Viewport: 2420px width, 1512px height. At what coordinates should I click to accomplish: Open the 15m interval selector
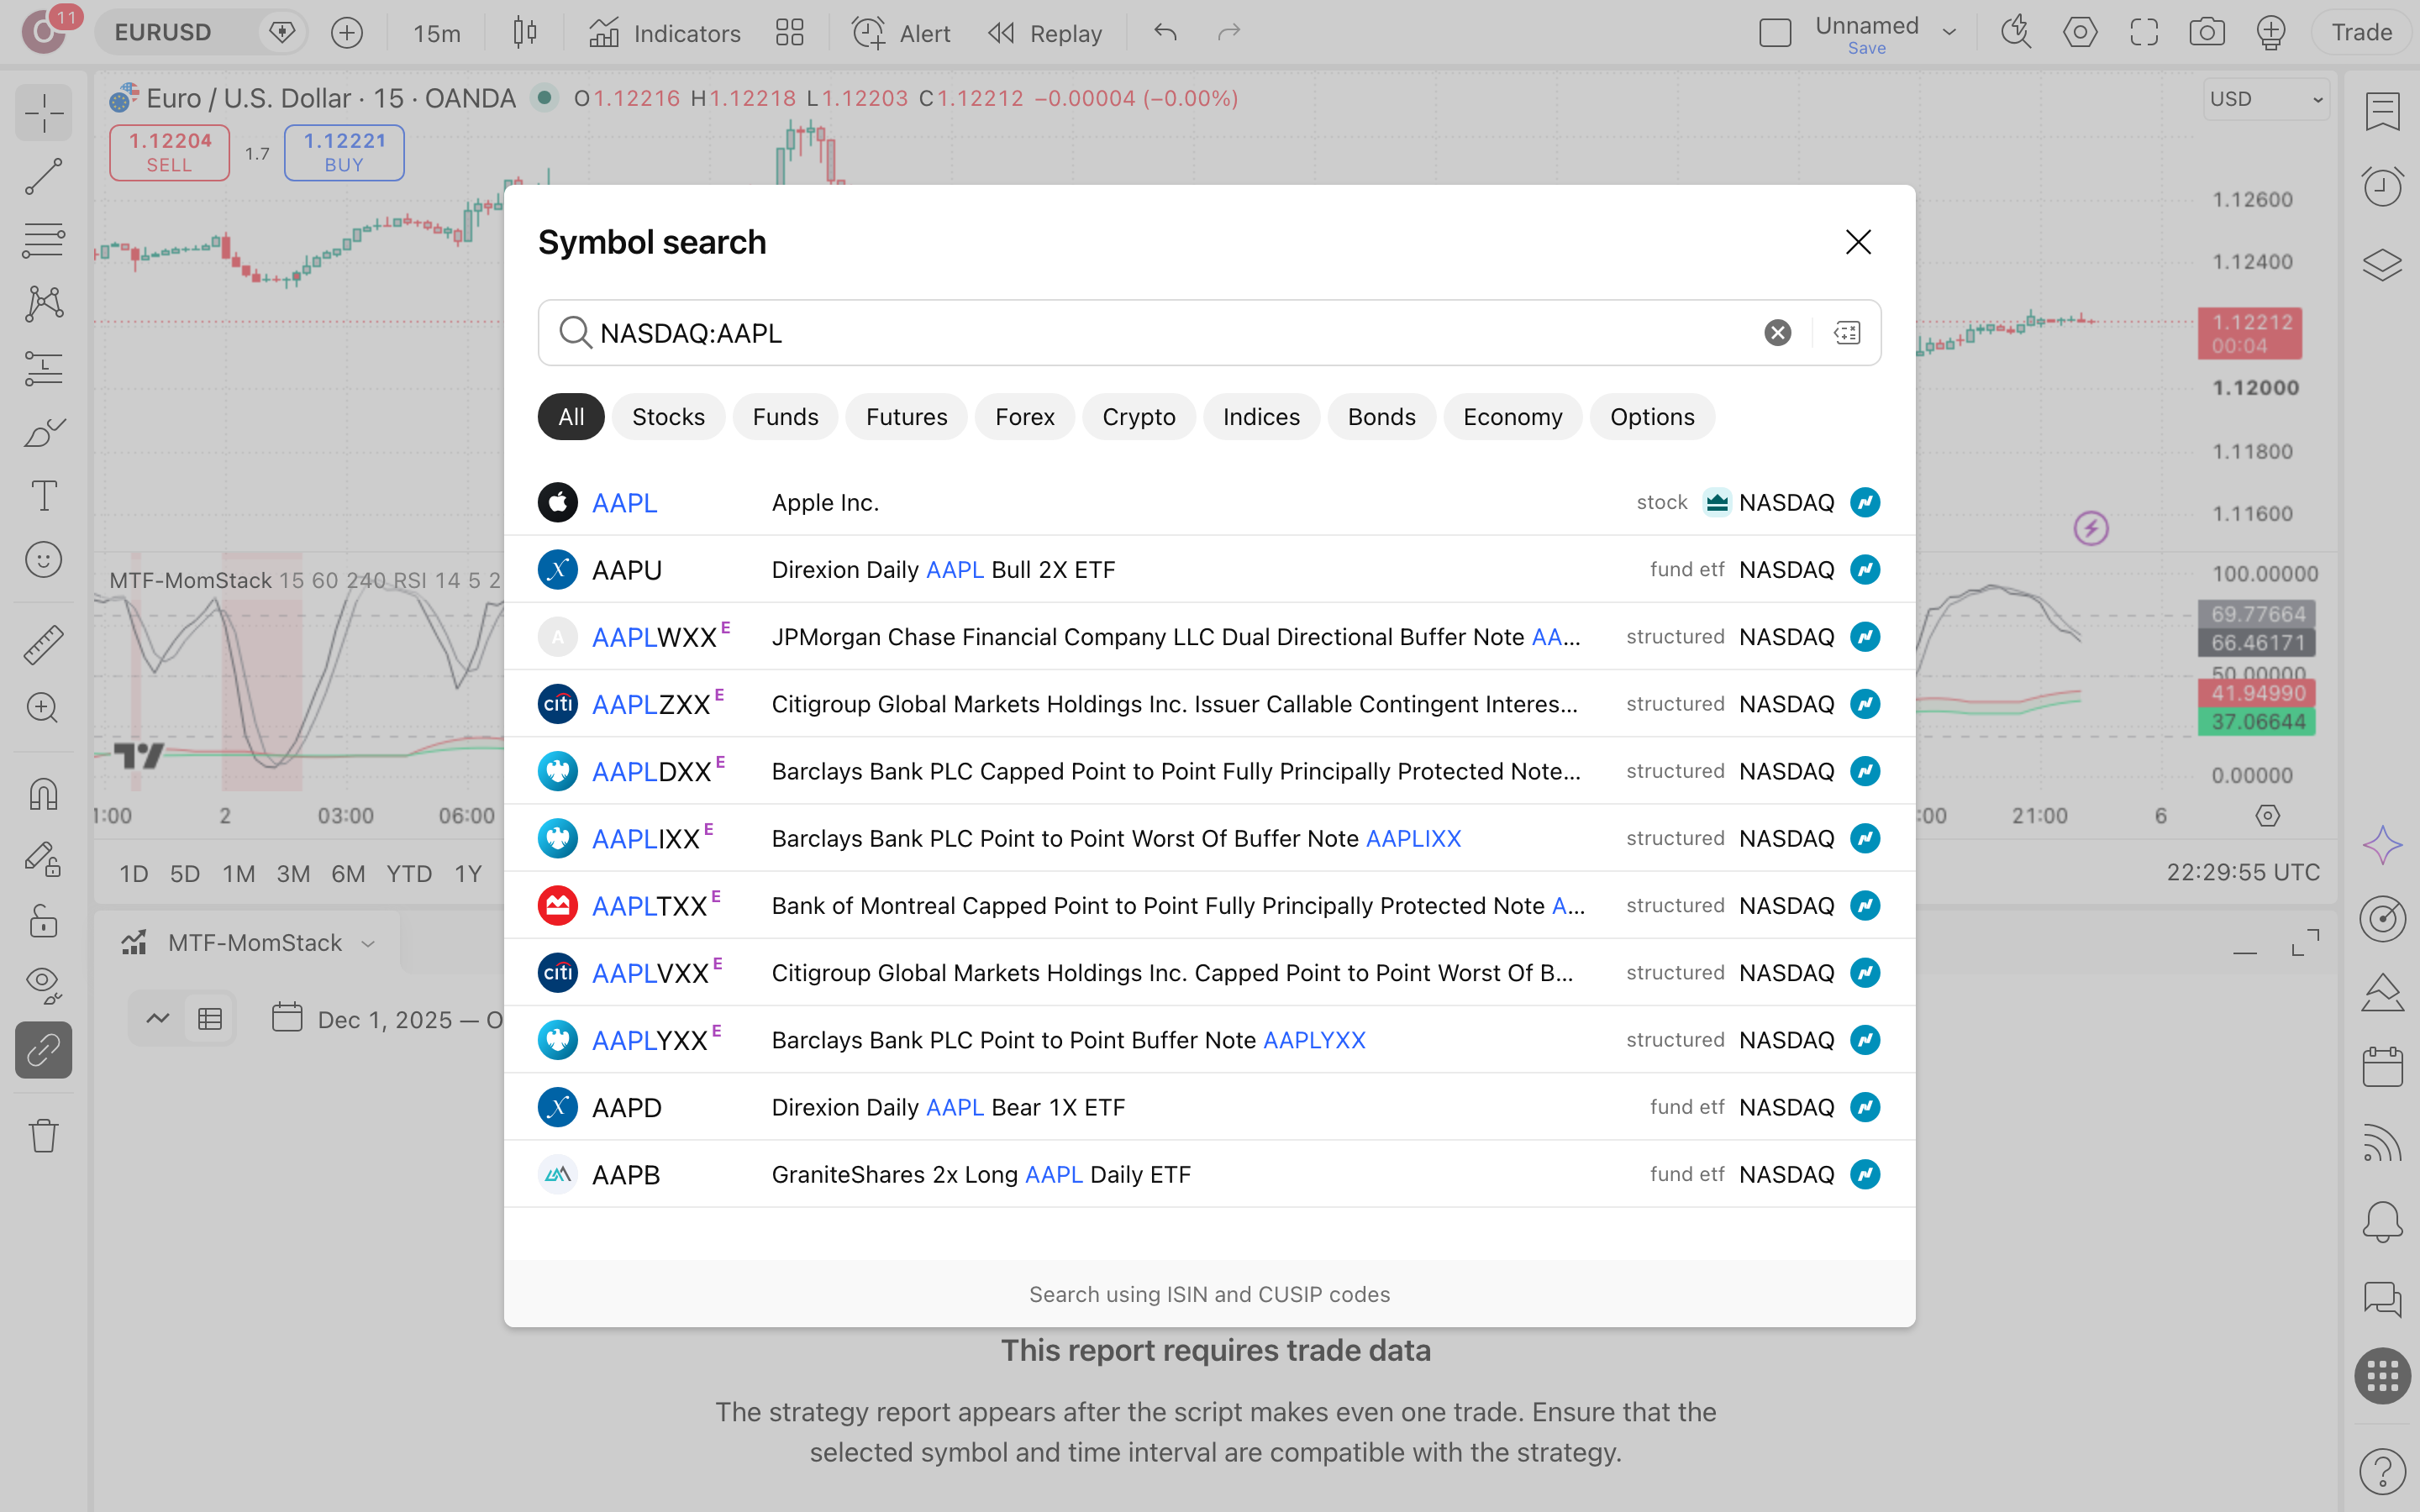coord(437,33)
